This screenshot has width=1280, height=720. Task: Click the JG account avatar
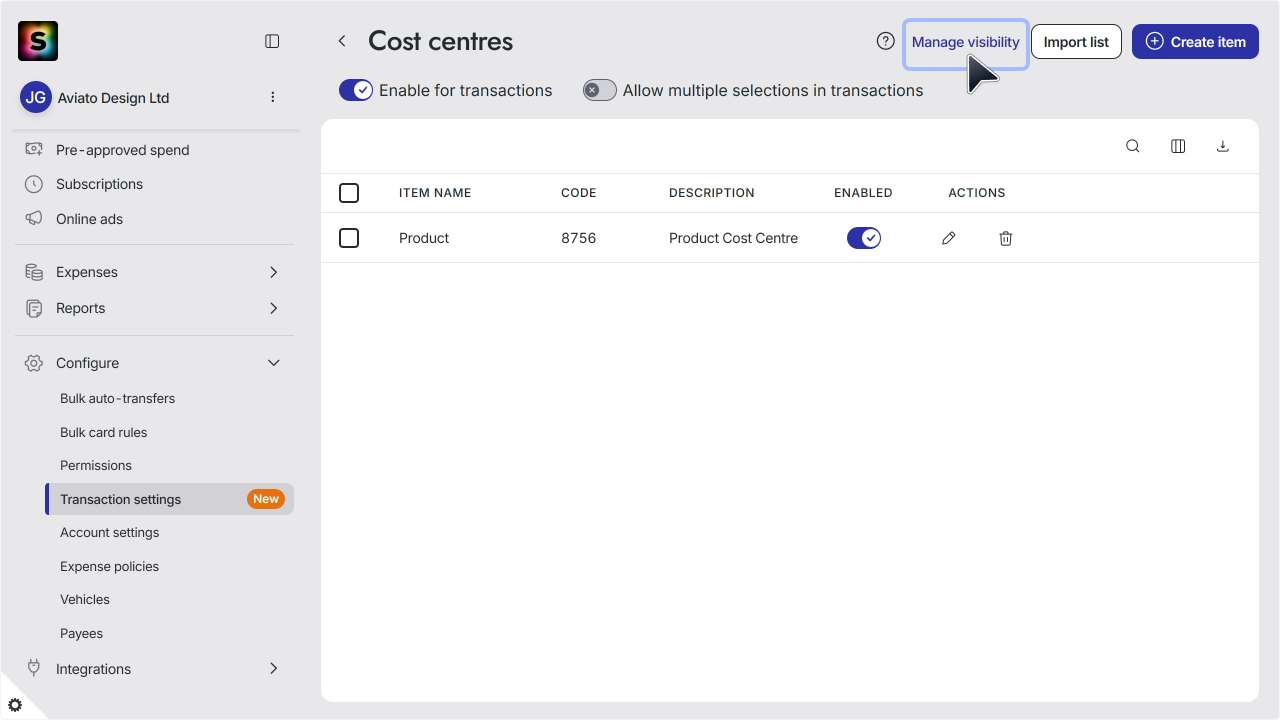click(36, 97)
